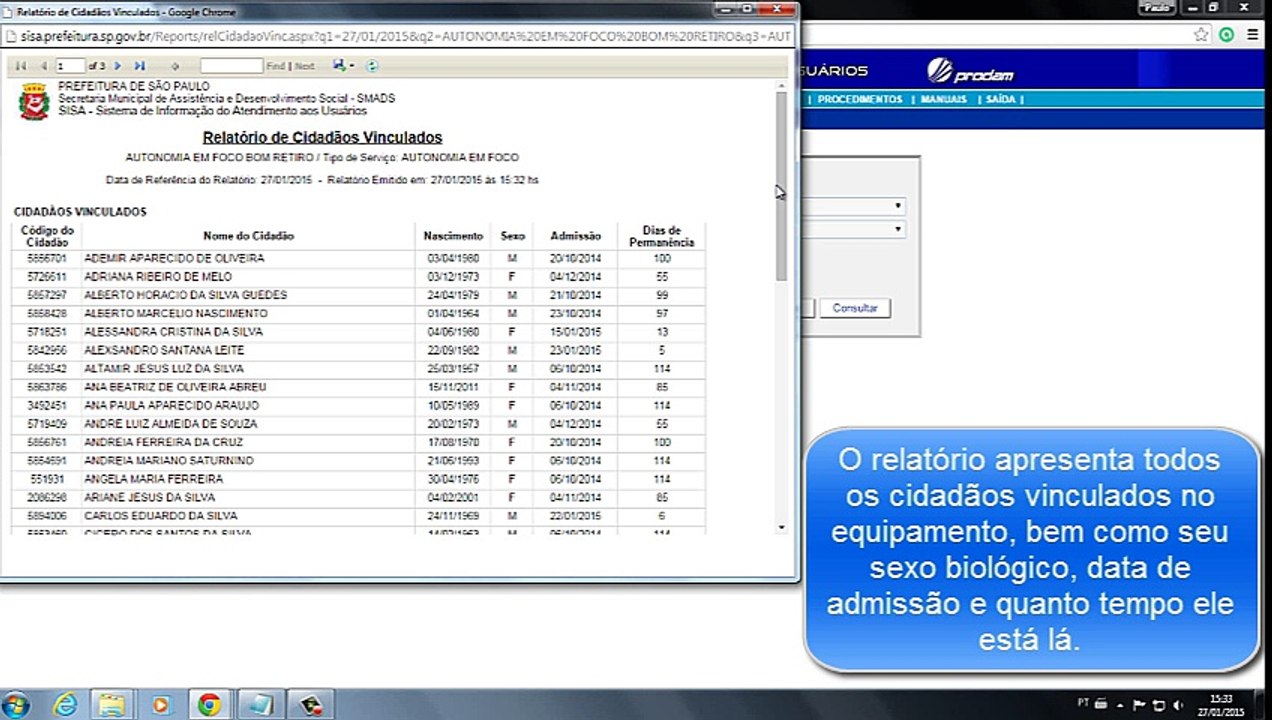Go to first page of report
The width and height of the screenshot is (1272, 720).
point(20,66)
